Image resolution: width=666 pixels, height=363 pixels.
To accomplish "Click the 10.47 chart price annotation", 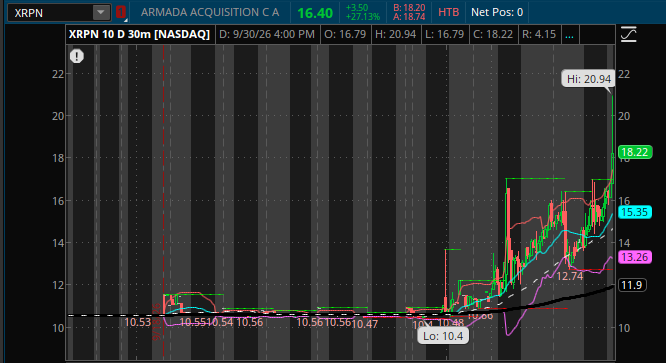I will tap(365, 324).
